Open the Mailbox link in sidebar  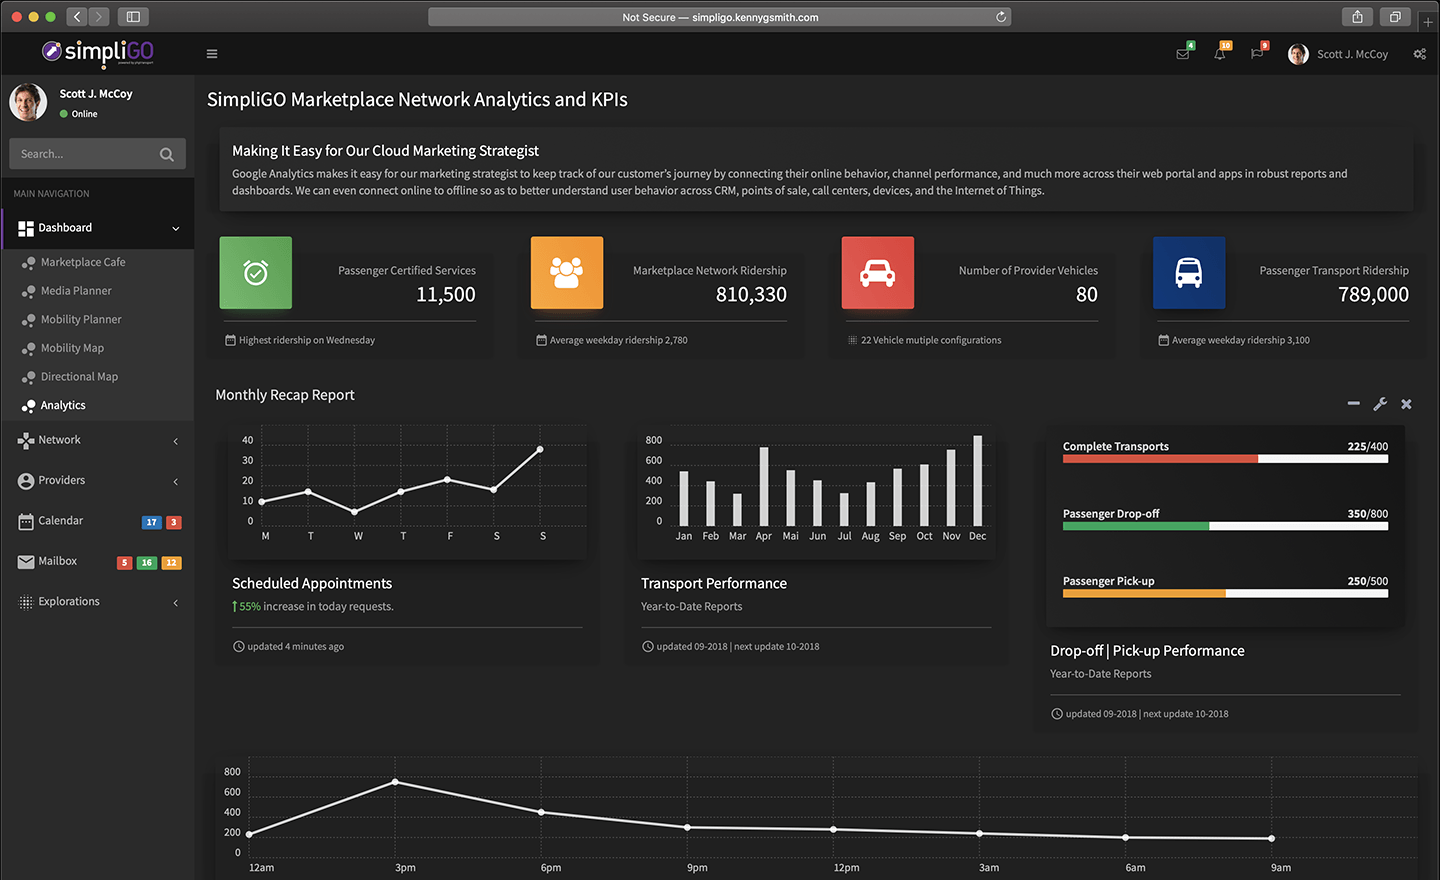tap(58, 561)
